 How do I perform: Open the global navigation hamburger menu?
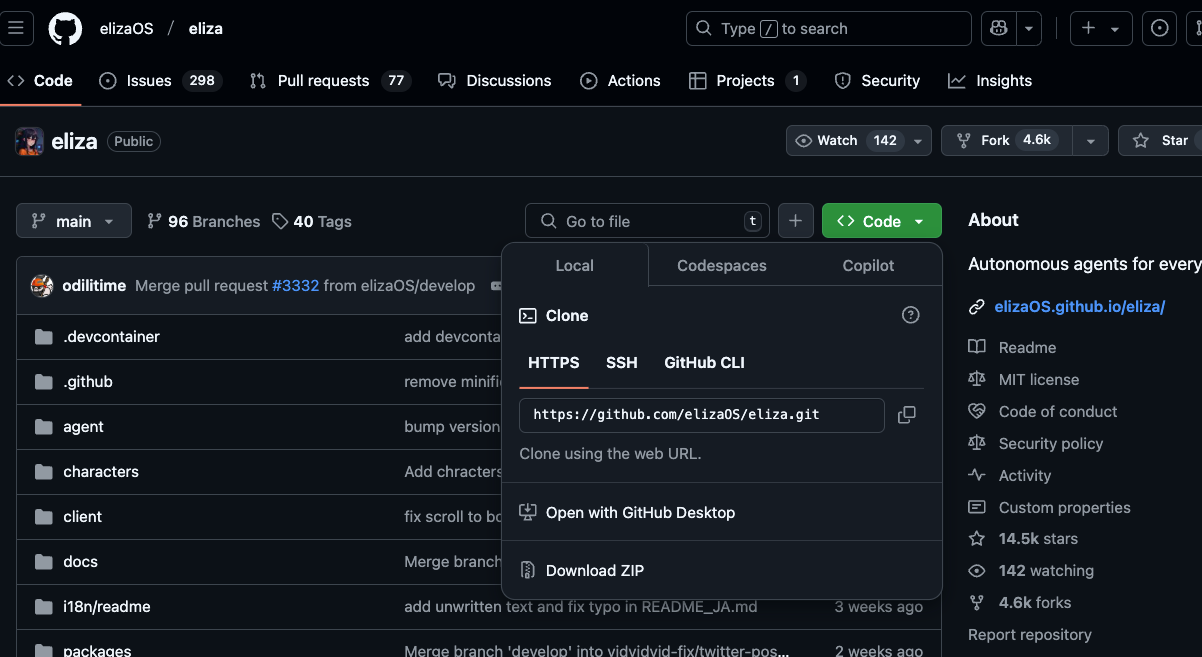(17, 28)
